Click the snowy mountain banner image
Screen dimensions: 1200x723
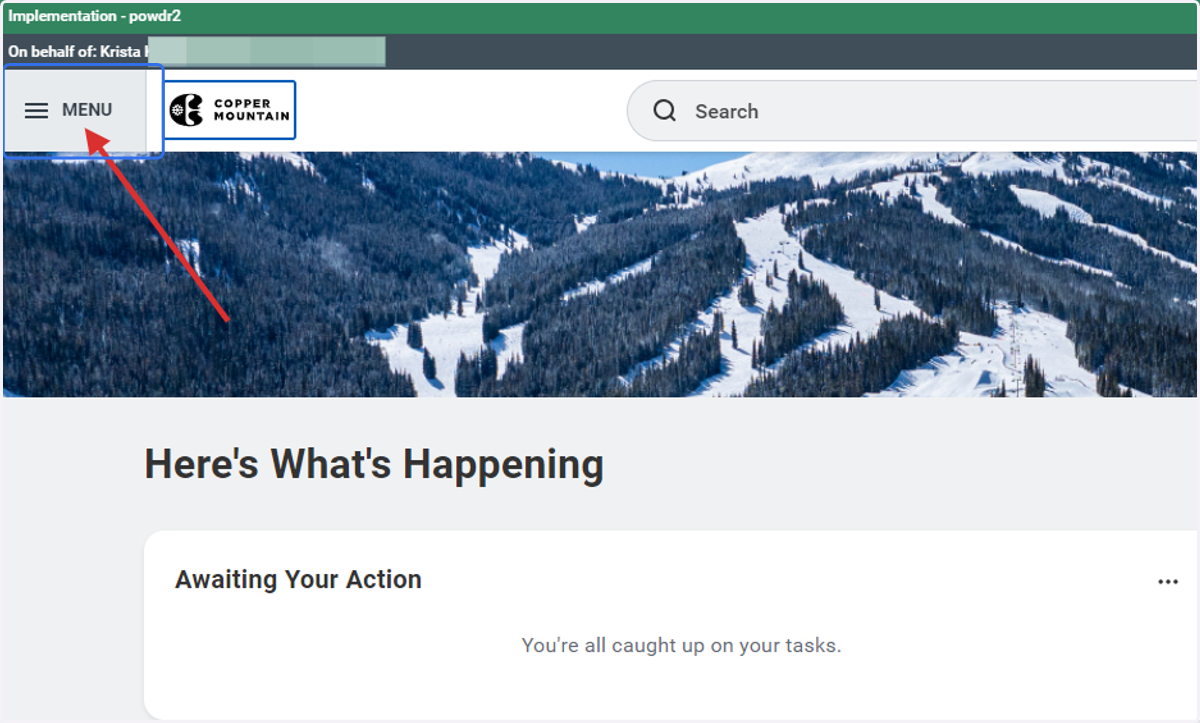[x=600, y=275]
